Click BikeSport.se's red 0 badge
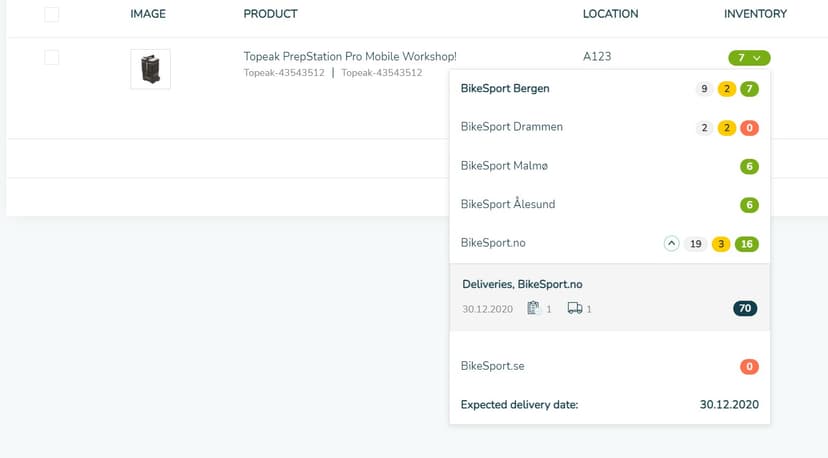828x458 pixels. [749, 367]
